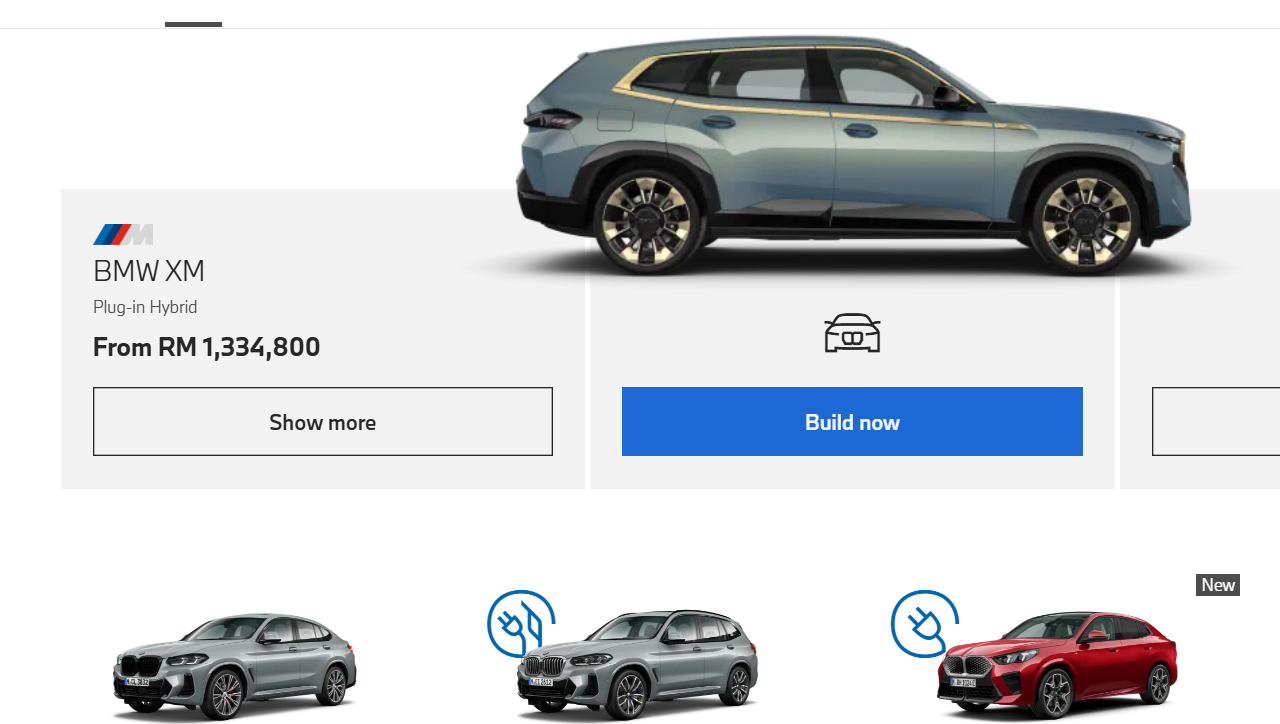
Task: Click the charging flap on the XM fender
Action: pos(616,119)
